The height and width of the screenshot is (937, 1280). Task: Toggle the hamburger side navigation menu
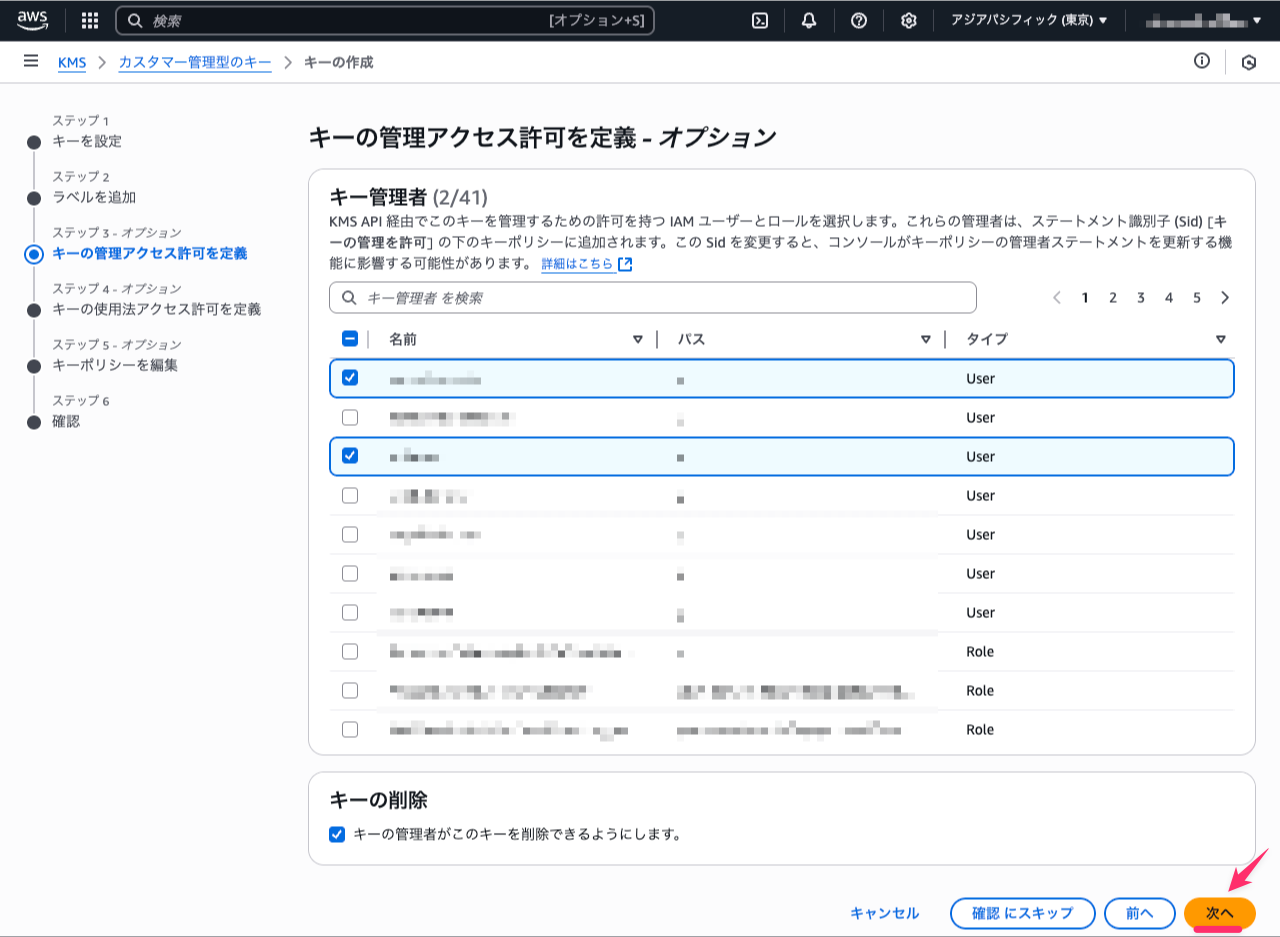[x=31, y=62]
